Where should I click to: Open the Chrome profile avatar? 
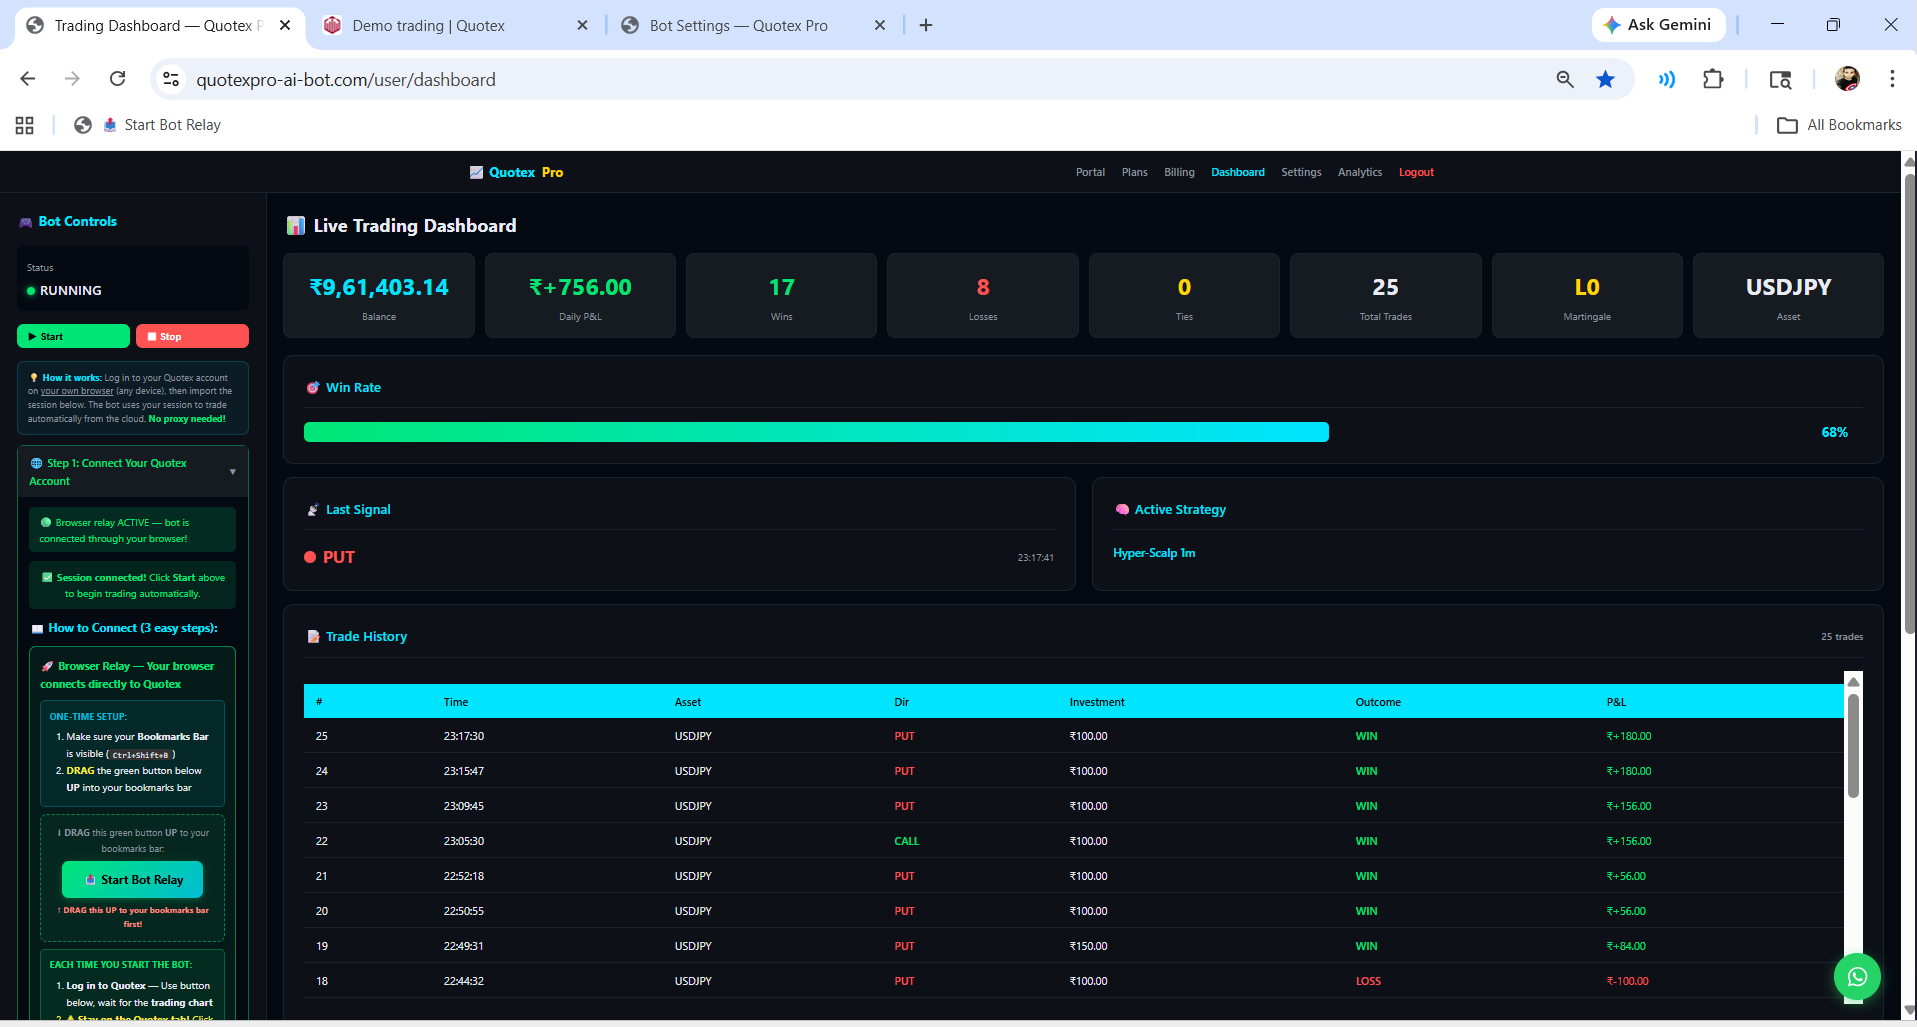[x=1847, y=79]
